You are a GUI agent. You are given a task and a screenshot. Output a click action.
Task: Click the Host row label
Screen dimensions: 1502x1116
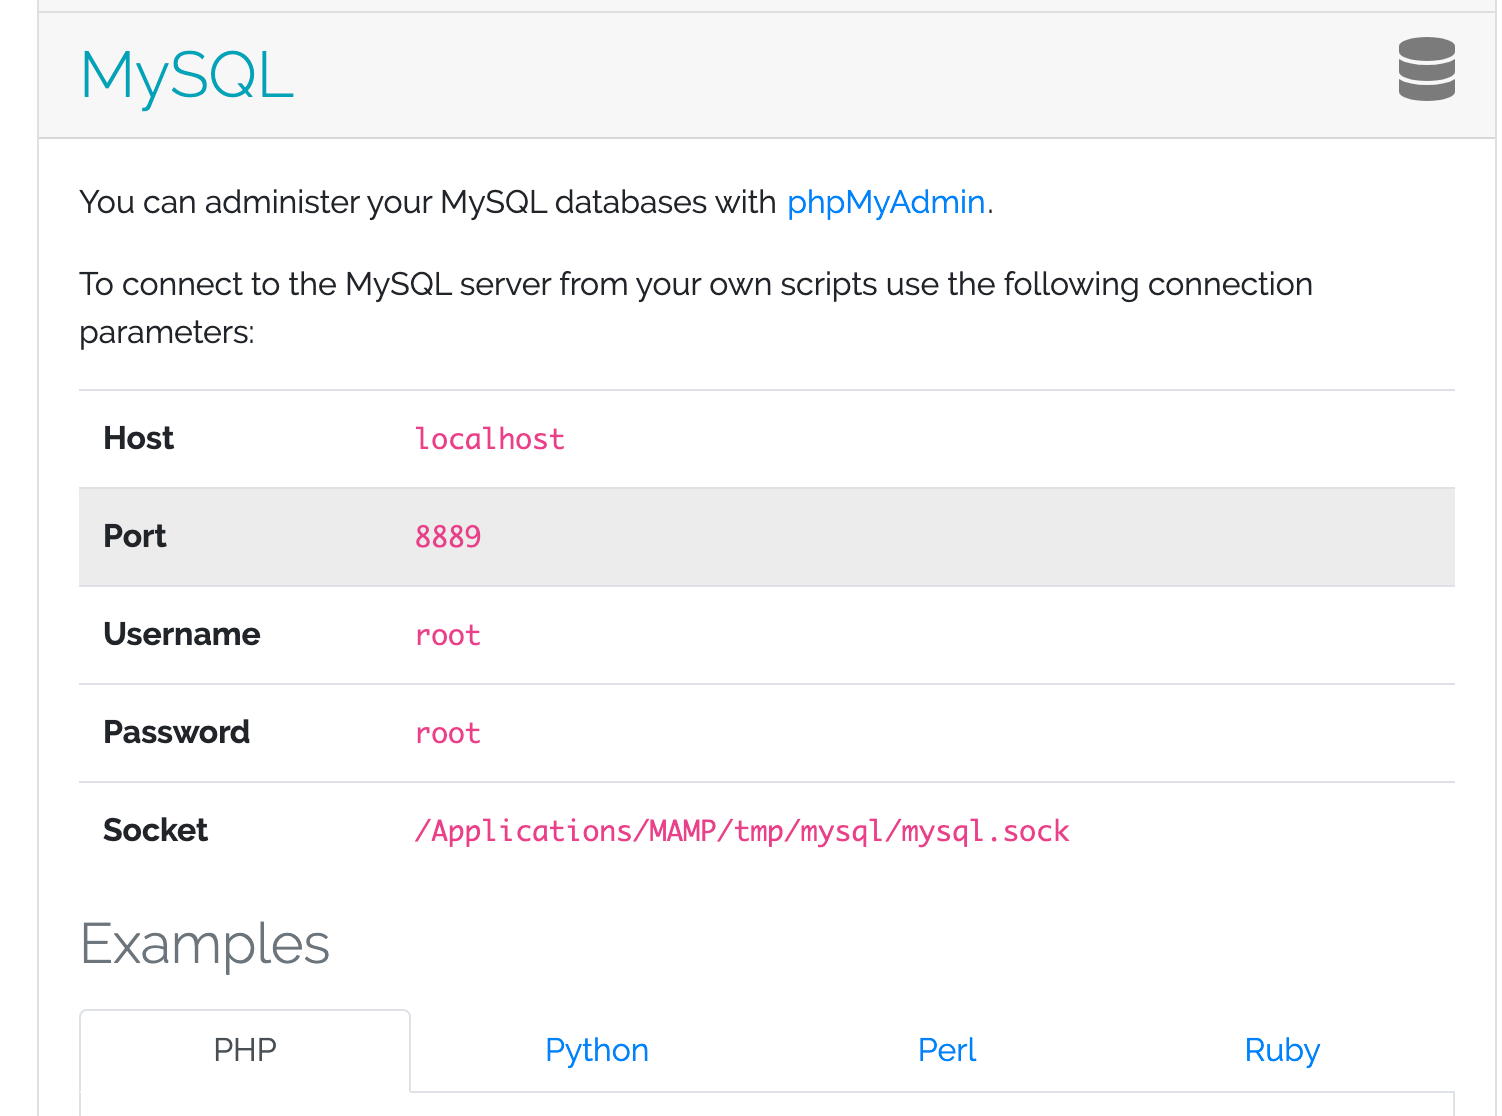pyautogui.click(x=139, y=438)
